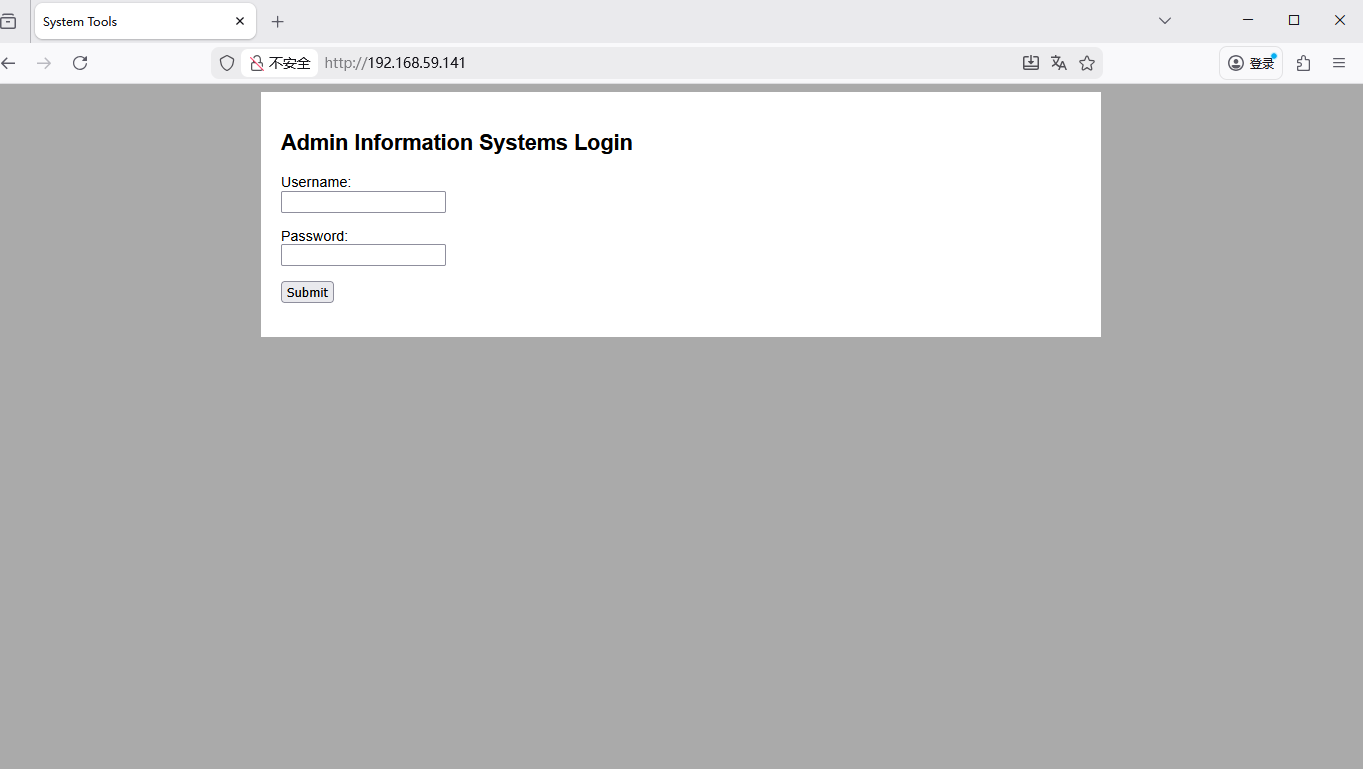Open the tracking protection shield icon
The image size is (1363, 769).
(227, 63)
